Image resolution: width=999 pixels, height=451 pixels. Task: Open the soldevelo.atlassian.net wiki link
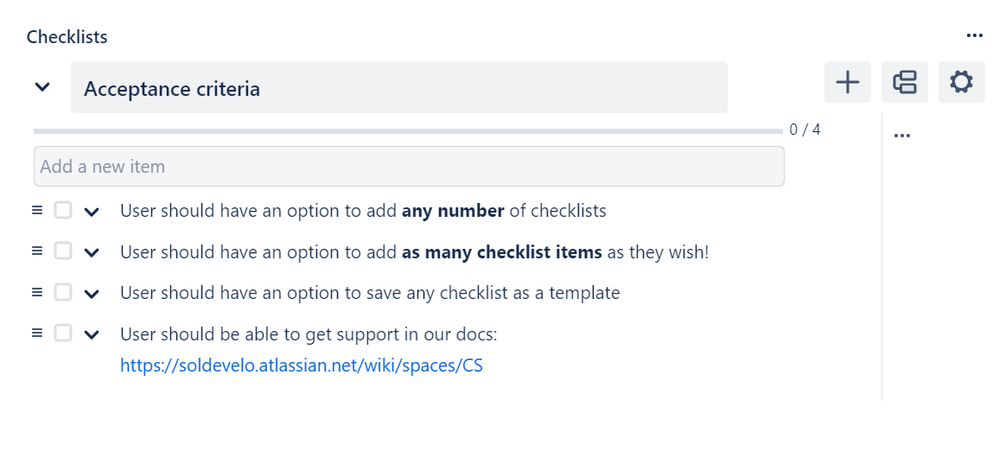301,366
